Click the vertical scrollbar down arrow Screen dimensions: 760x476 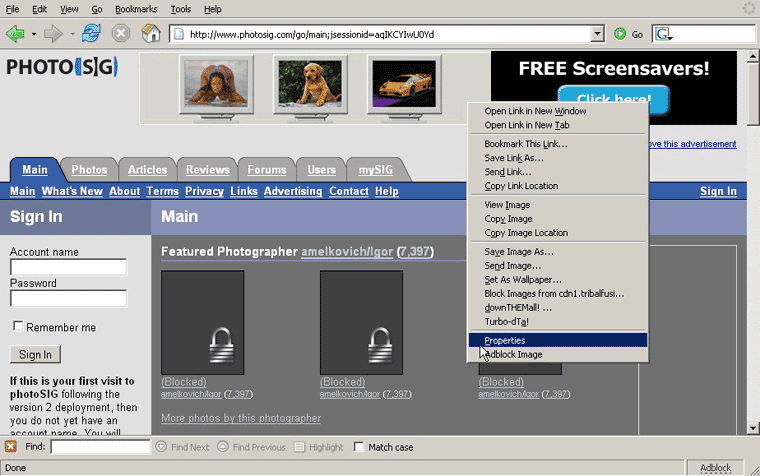point(753,428)
